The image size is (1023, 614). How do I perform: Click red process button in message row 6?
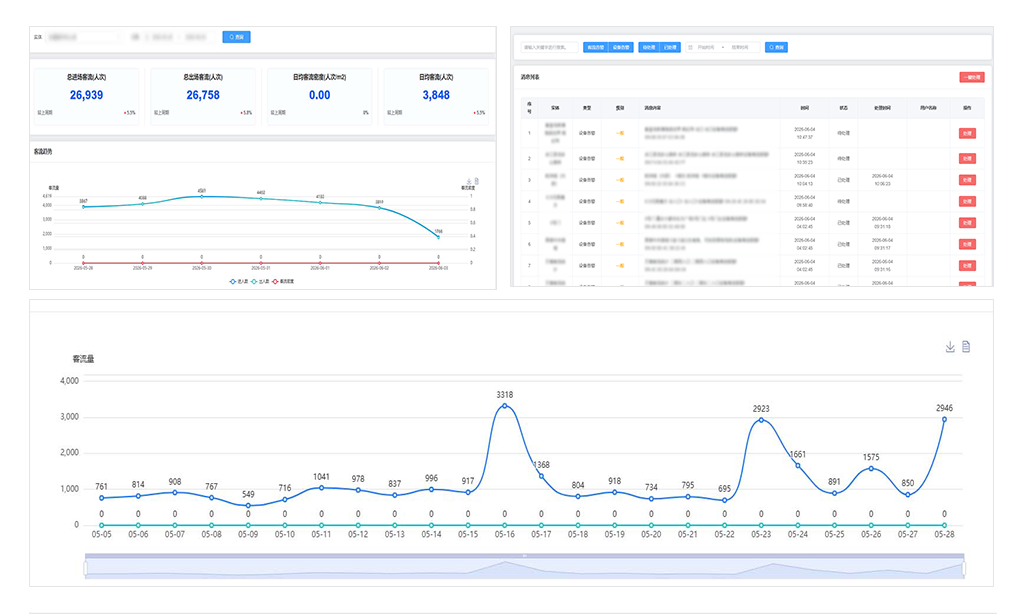(967, 244)
